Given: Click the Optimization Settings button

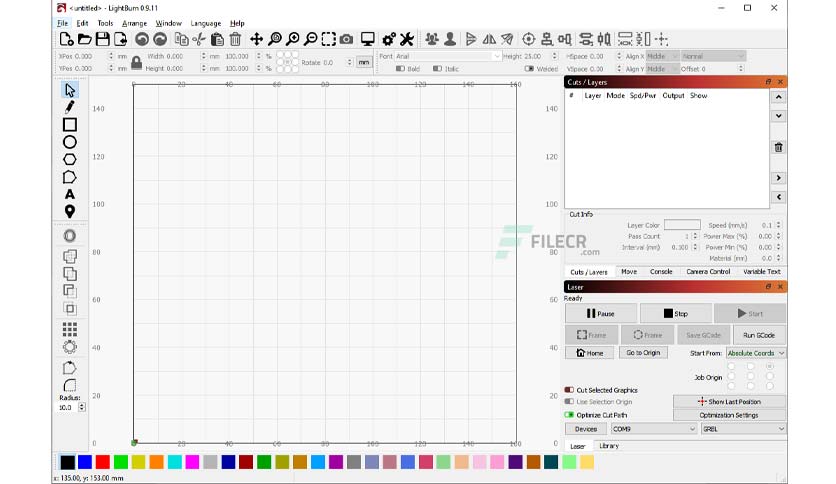Looking at the screenshot, I should click(729, 415).
